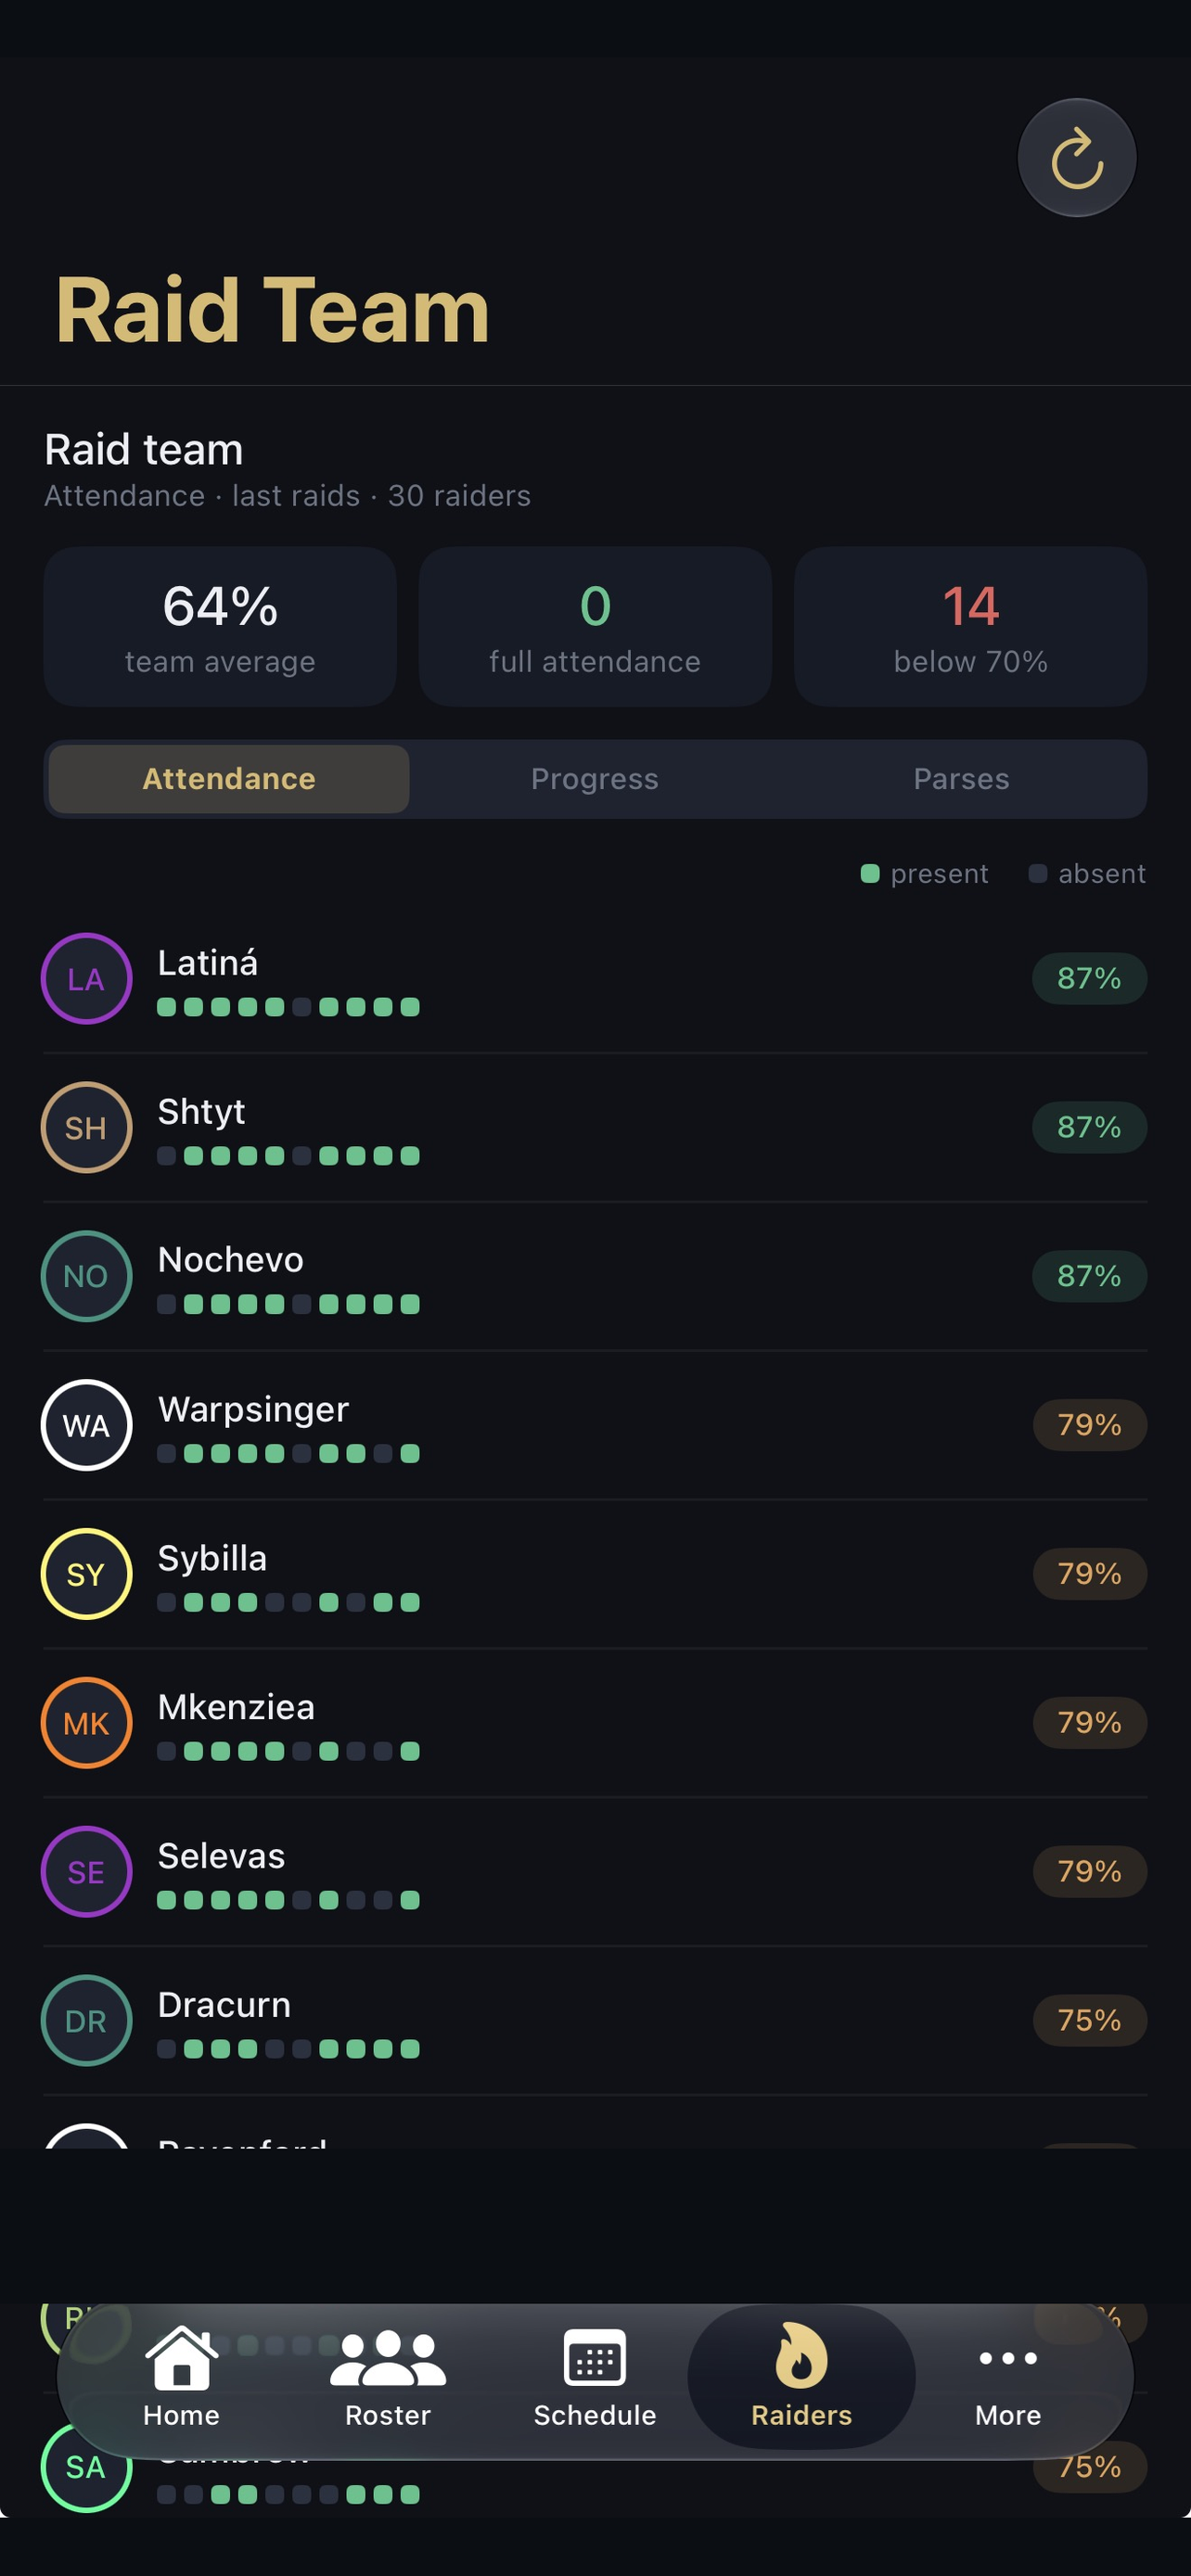Select Shtyt's 87% attendance badge
This screenshot has width=1191, height=2576.
point(1089,1127)
